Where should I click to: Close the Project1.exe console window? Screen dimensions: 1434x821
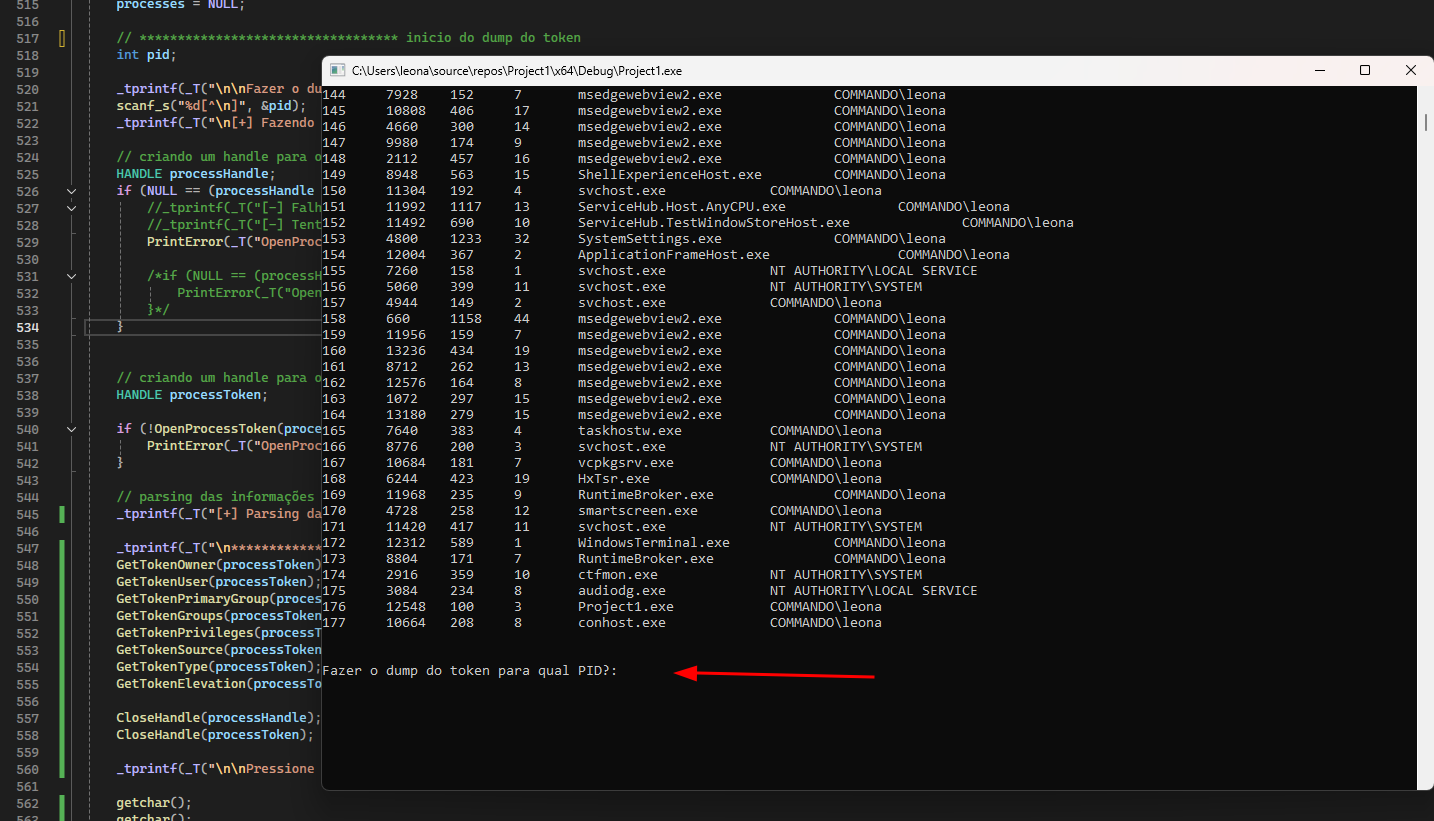pos(1410,71)
